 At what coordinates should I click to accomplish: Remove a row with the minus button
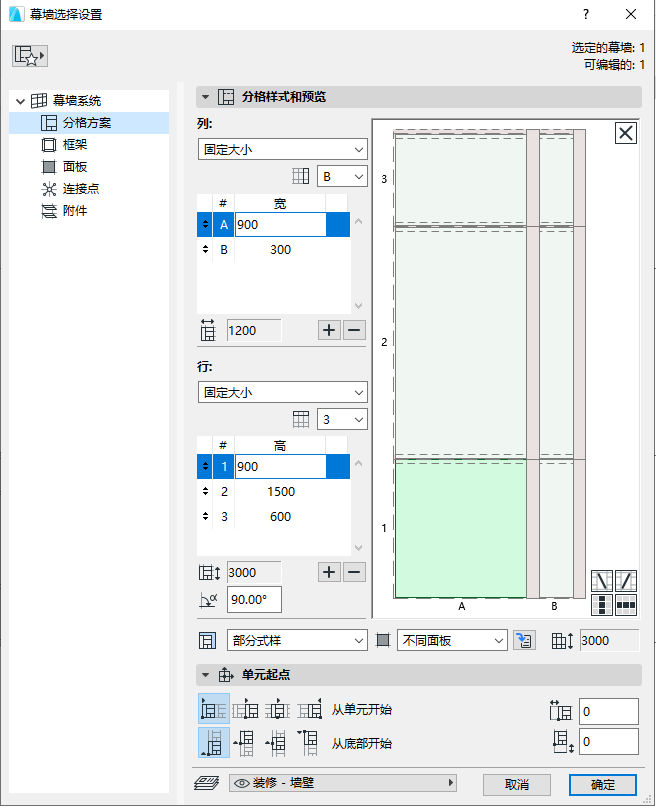[x=354, y=572]
